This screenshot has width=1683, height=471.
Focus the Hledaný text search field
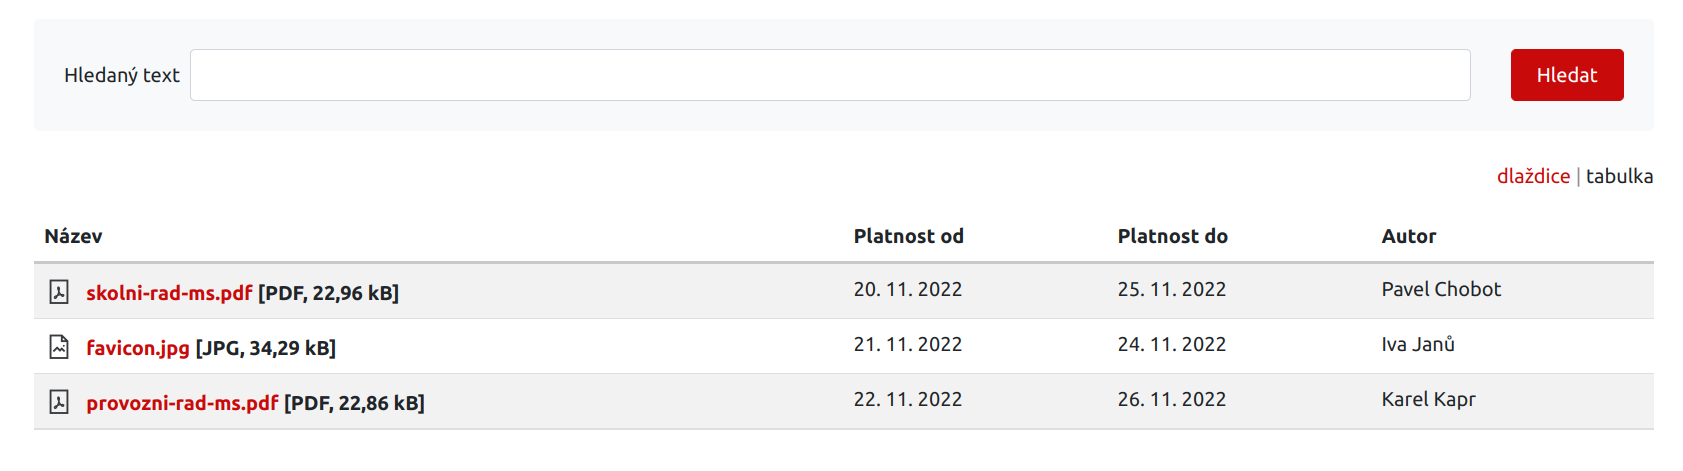click(x=830, y=75)
